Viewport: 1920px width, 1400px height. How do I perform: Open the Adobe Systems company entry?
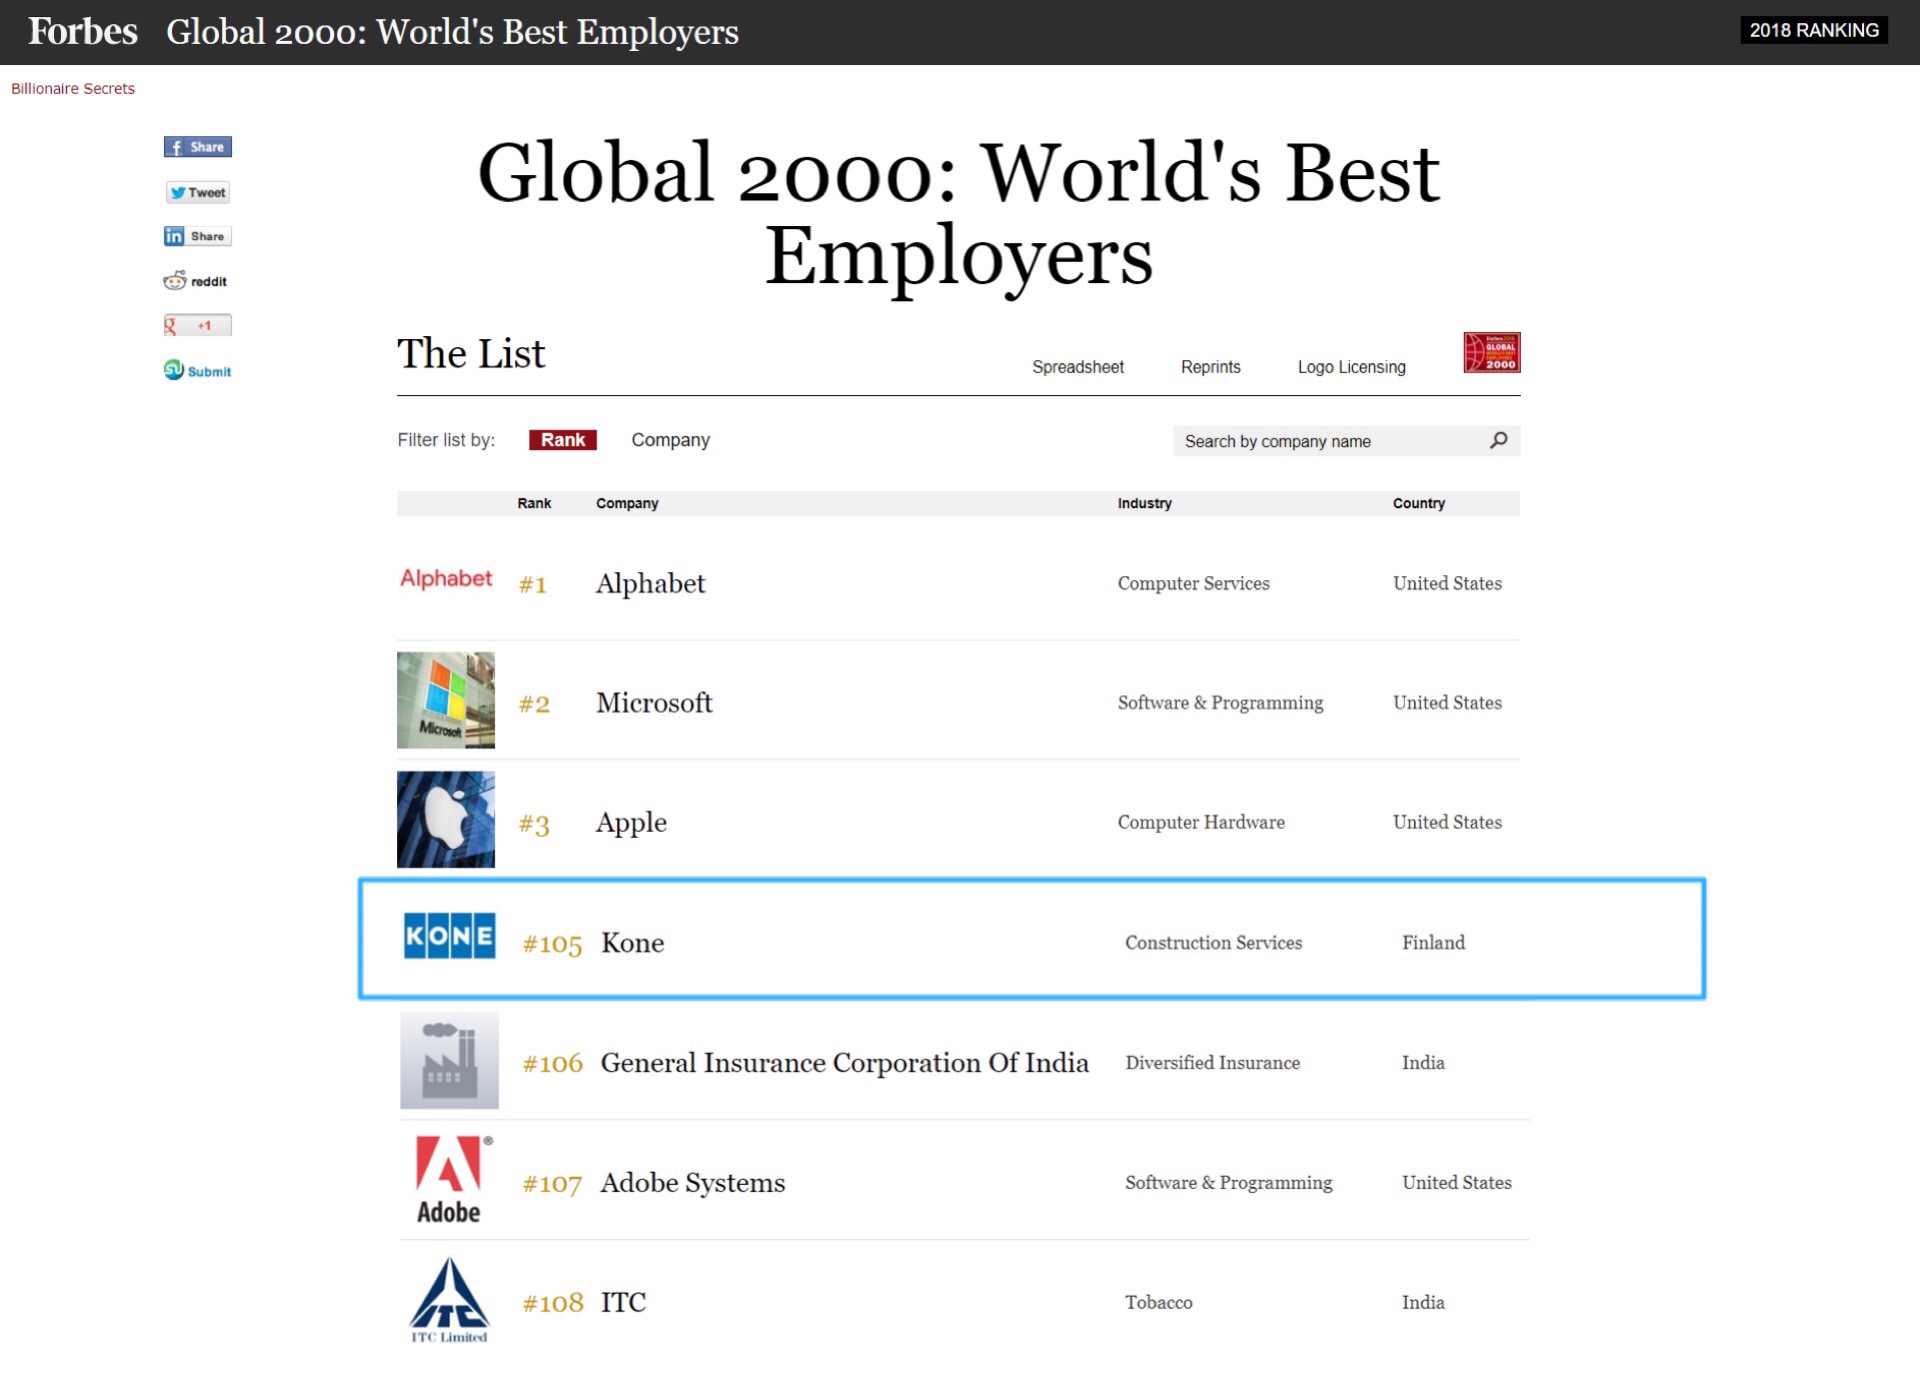pos(692,1183)
